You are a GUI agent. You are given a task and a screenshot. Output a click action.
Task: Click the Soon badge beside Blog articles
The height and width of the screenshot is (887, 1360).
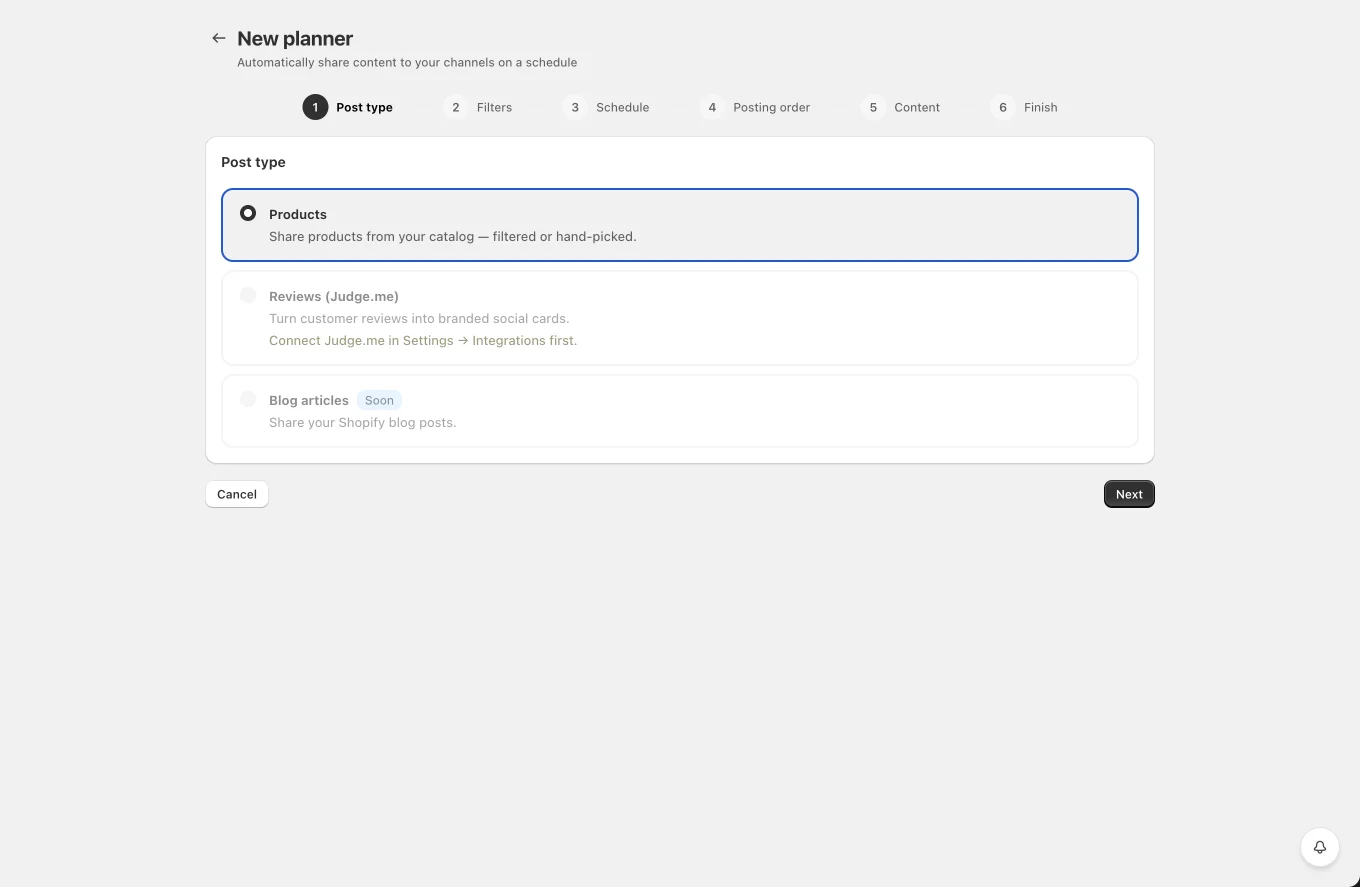pyautogui.click(x=379, y=400)
